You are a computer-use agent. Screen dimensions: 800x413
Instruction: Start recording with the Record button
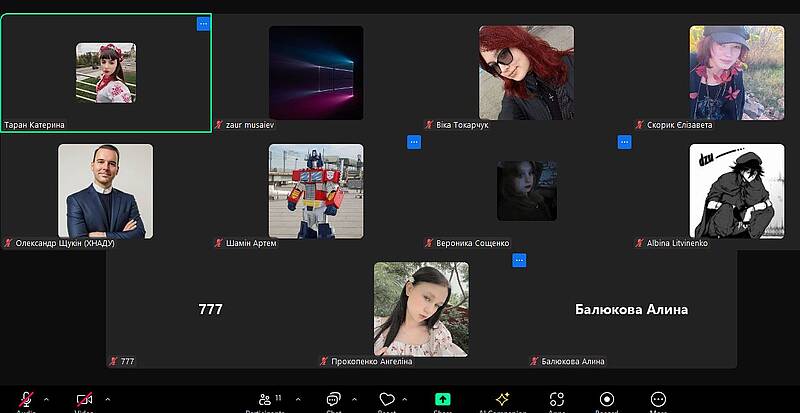click(x=607, y=399)
